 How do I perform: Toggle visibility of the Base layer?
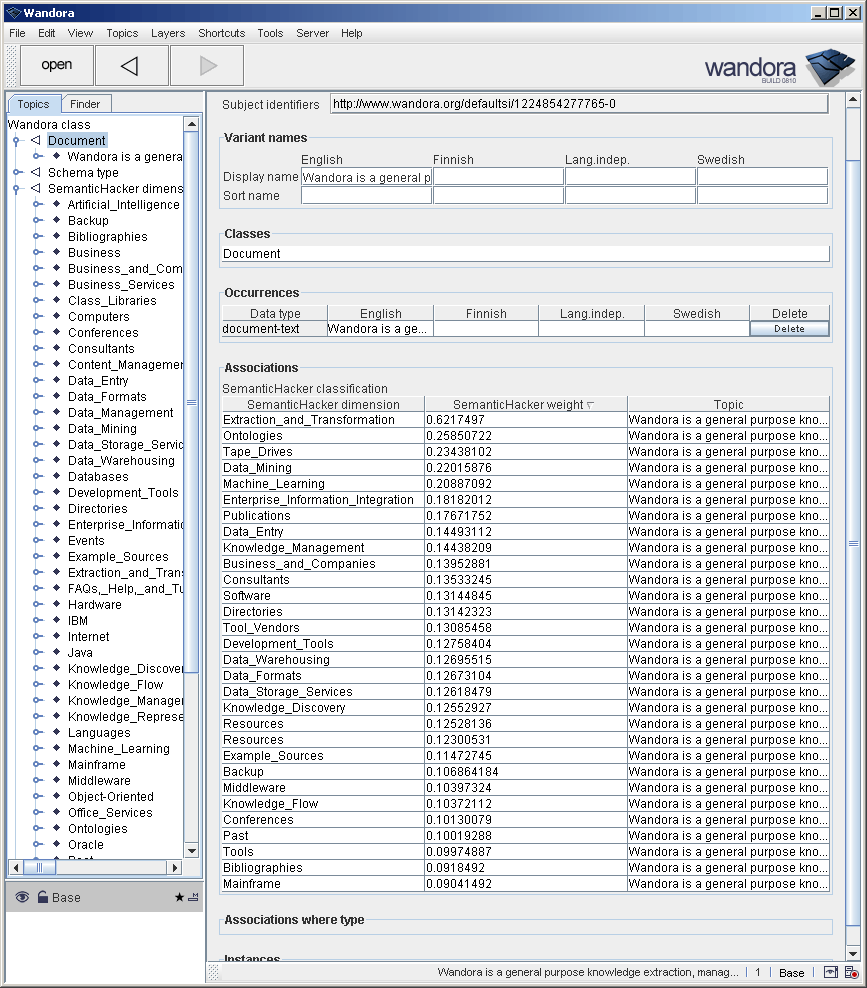pyautogui.click(x=22, y=896)
